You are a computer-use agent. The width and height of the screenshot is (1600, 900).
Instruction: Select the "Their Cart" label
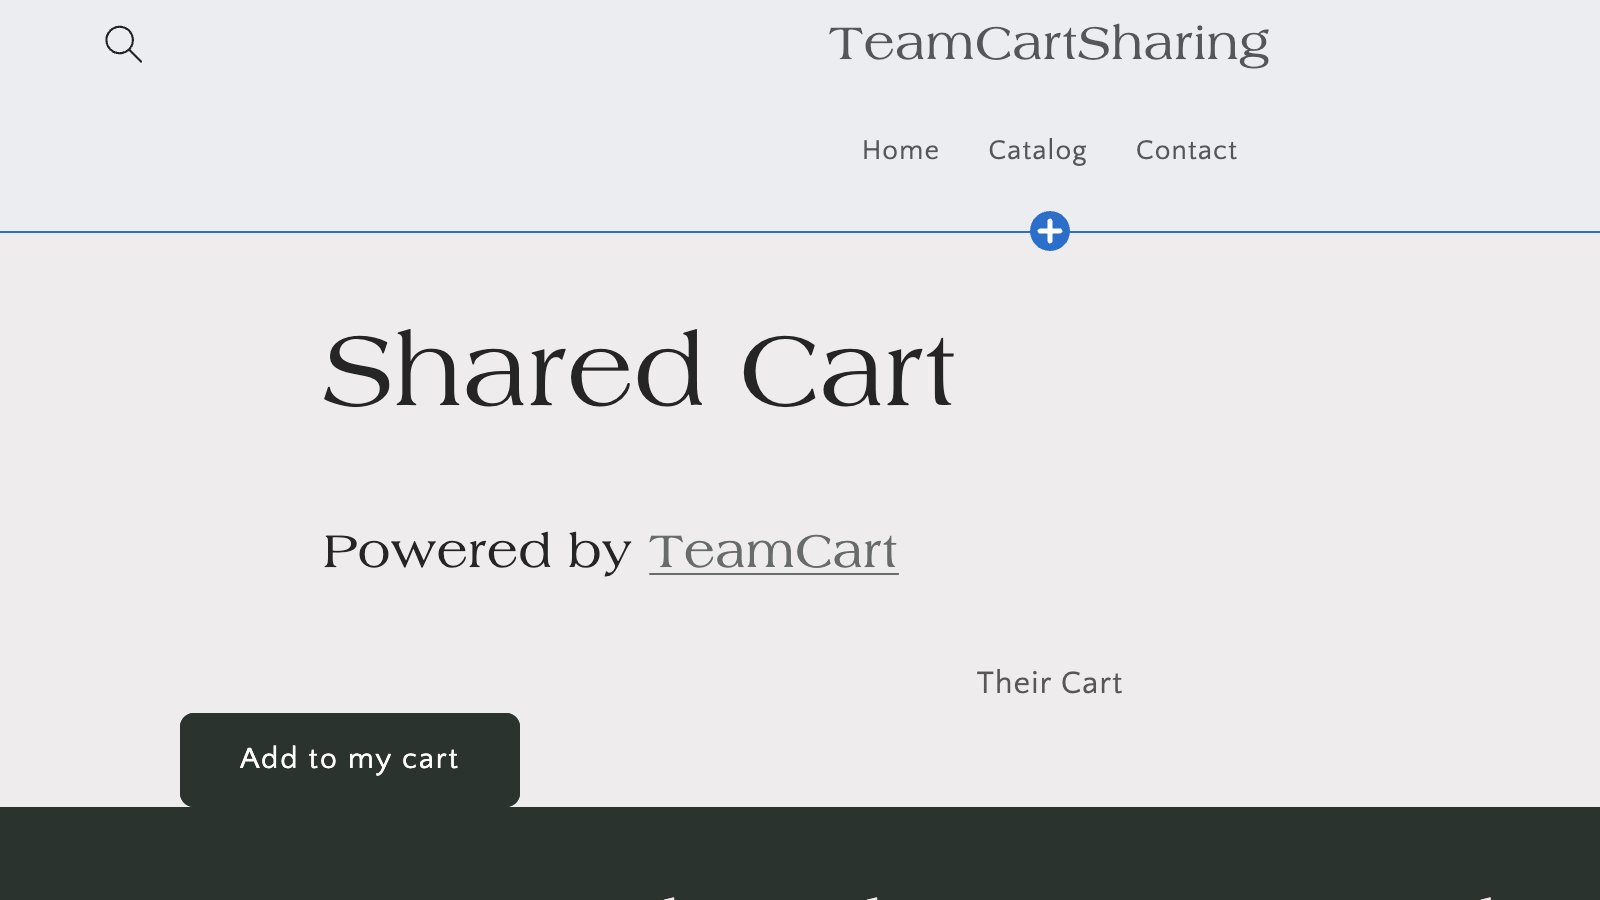1049,683
